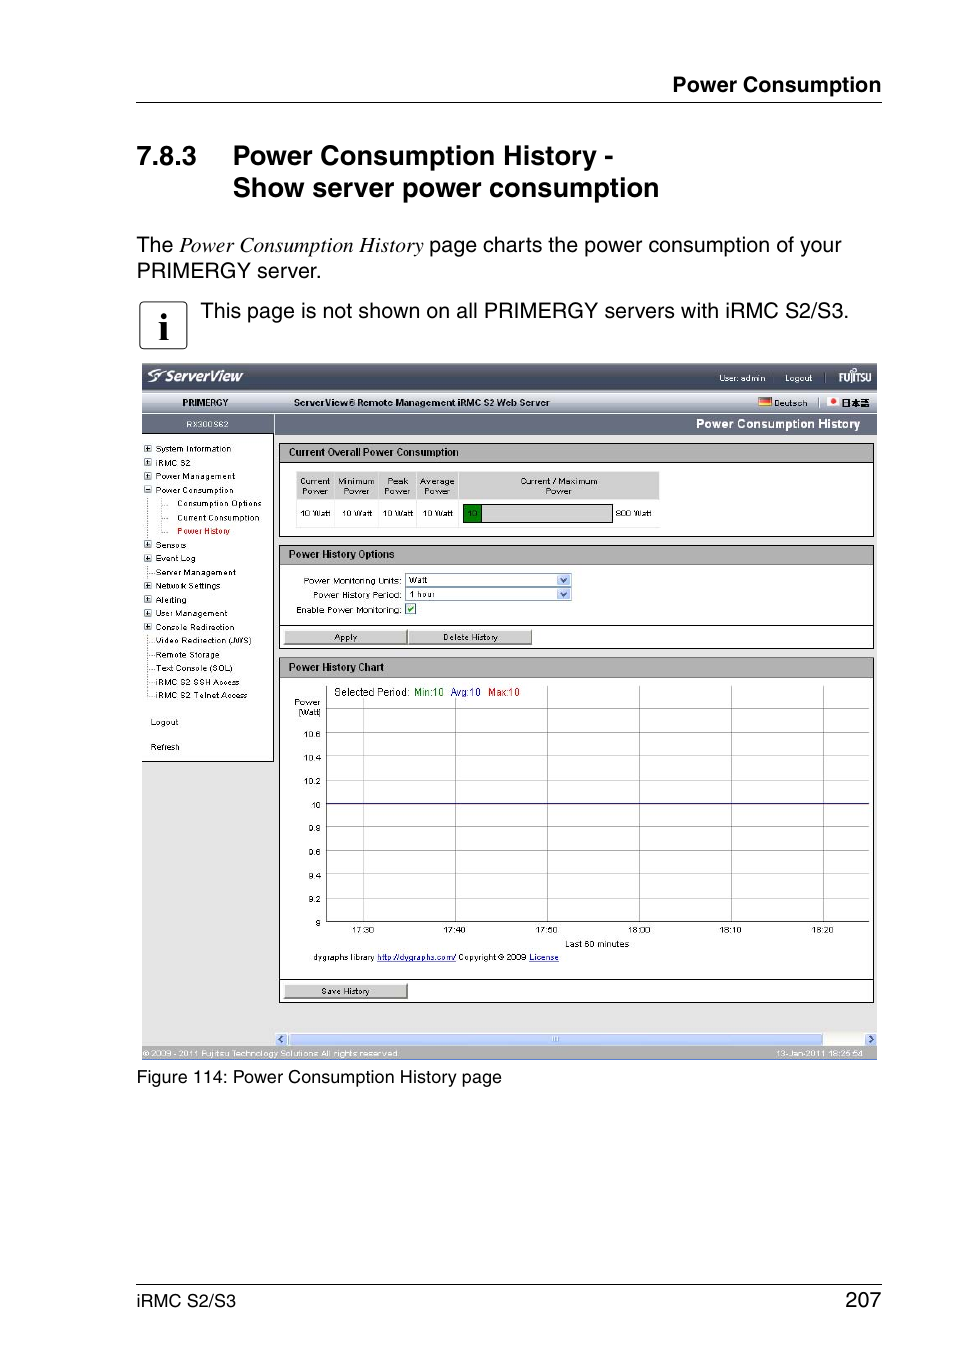Open Video Redirection (JWS)
The image size is (954, 1349).
pos(203,640)
